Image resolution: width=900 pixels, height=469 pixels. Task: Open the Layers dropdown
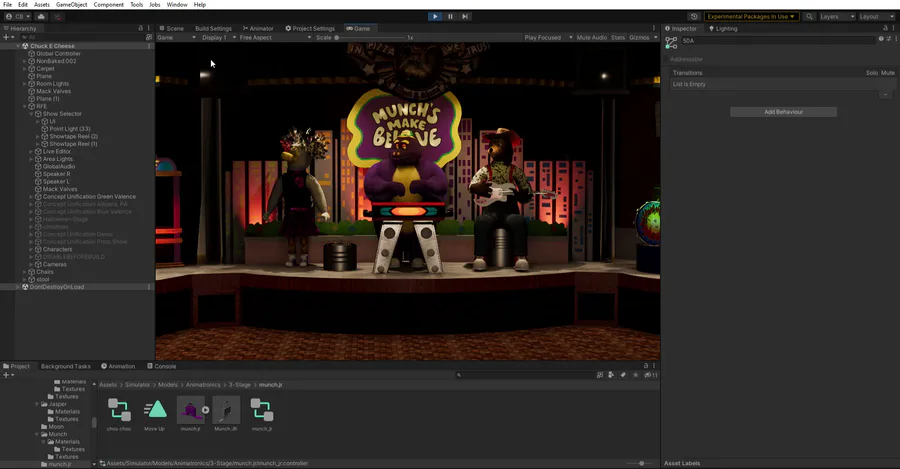(x=836, y=16)
